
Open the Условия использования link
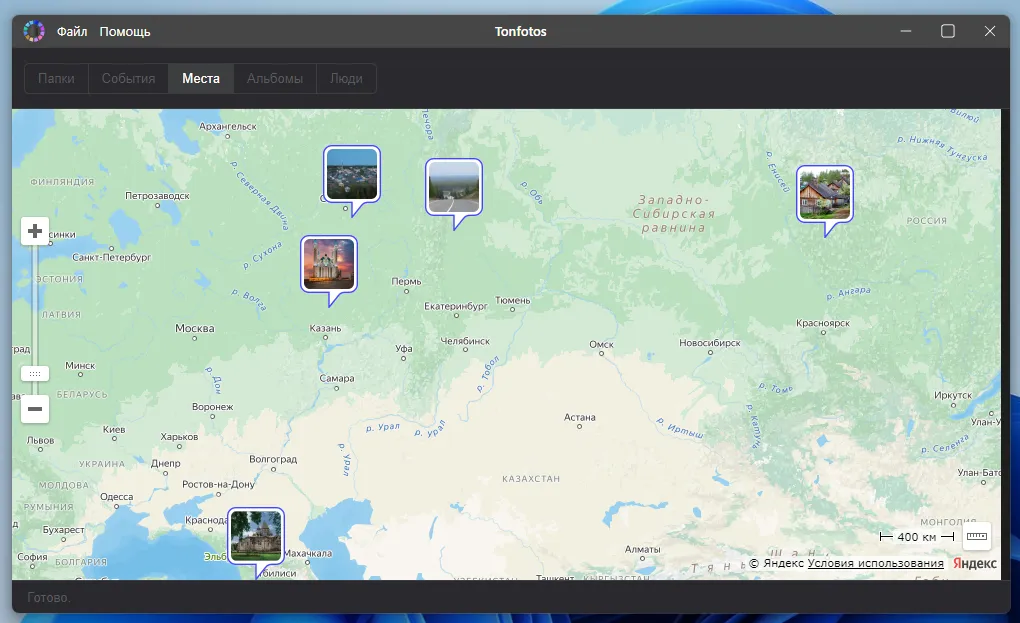pos(875,564)
